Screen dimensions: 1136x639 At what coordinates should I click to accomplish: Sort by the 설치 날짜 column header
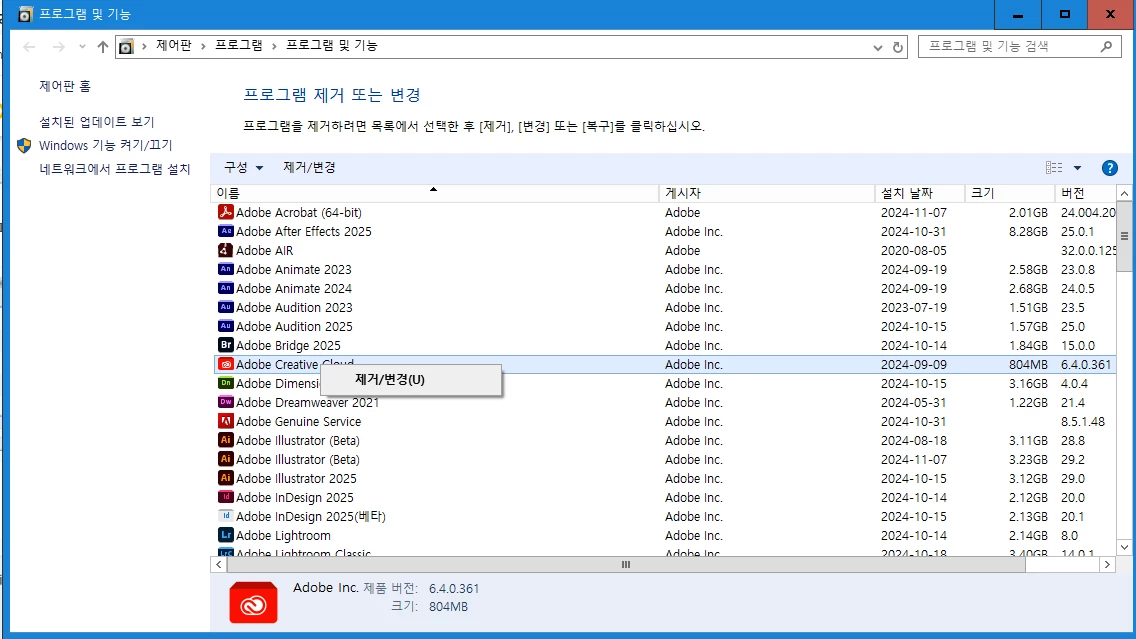click(920, 193)
